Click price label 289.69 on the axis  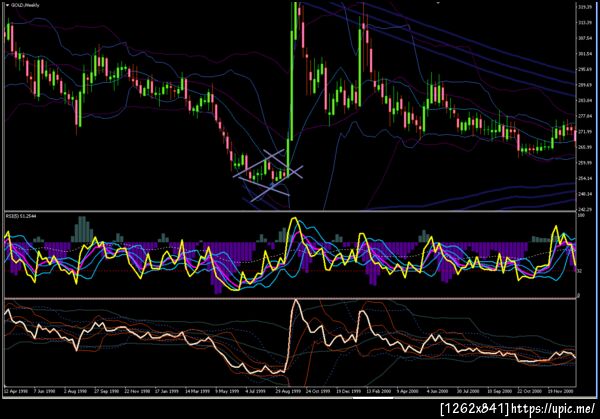coord(584,85)
